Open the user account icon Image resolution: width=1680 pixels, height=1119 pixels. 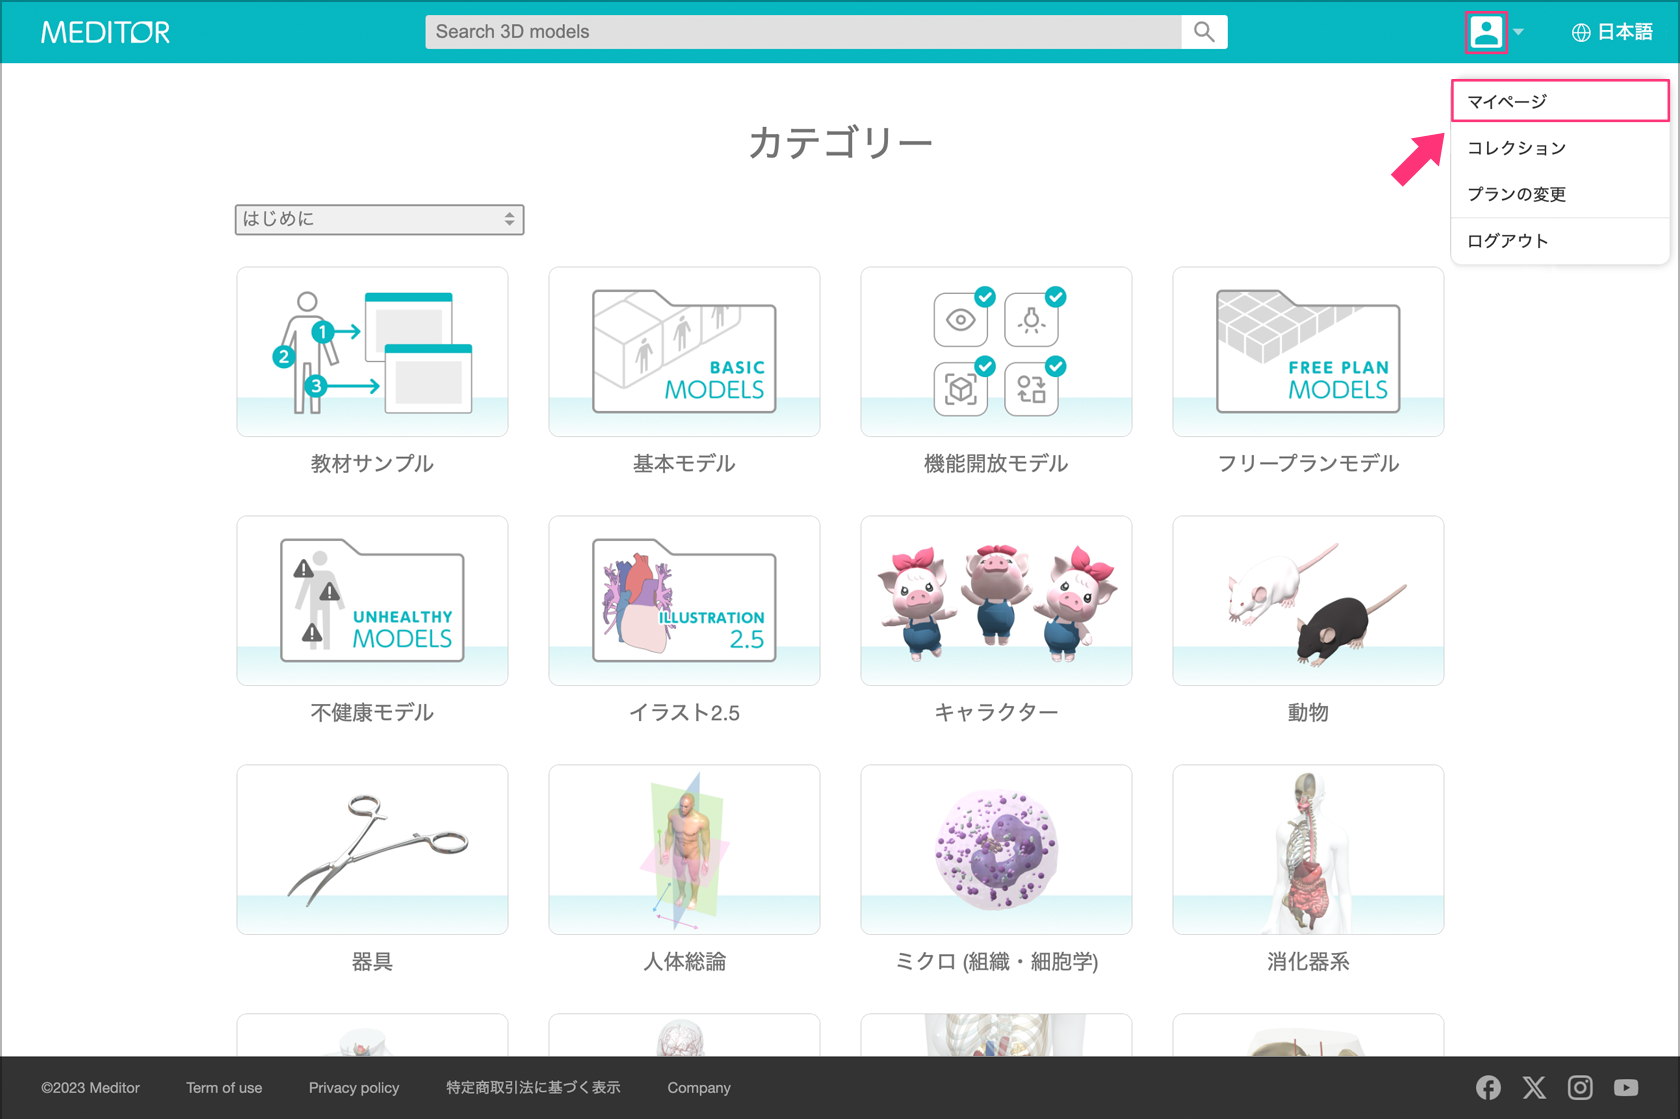[1486, 32]
